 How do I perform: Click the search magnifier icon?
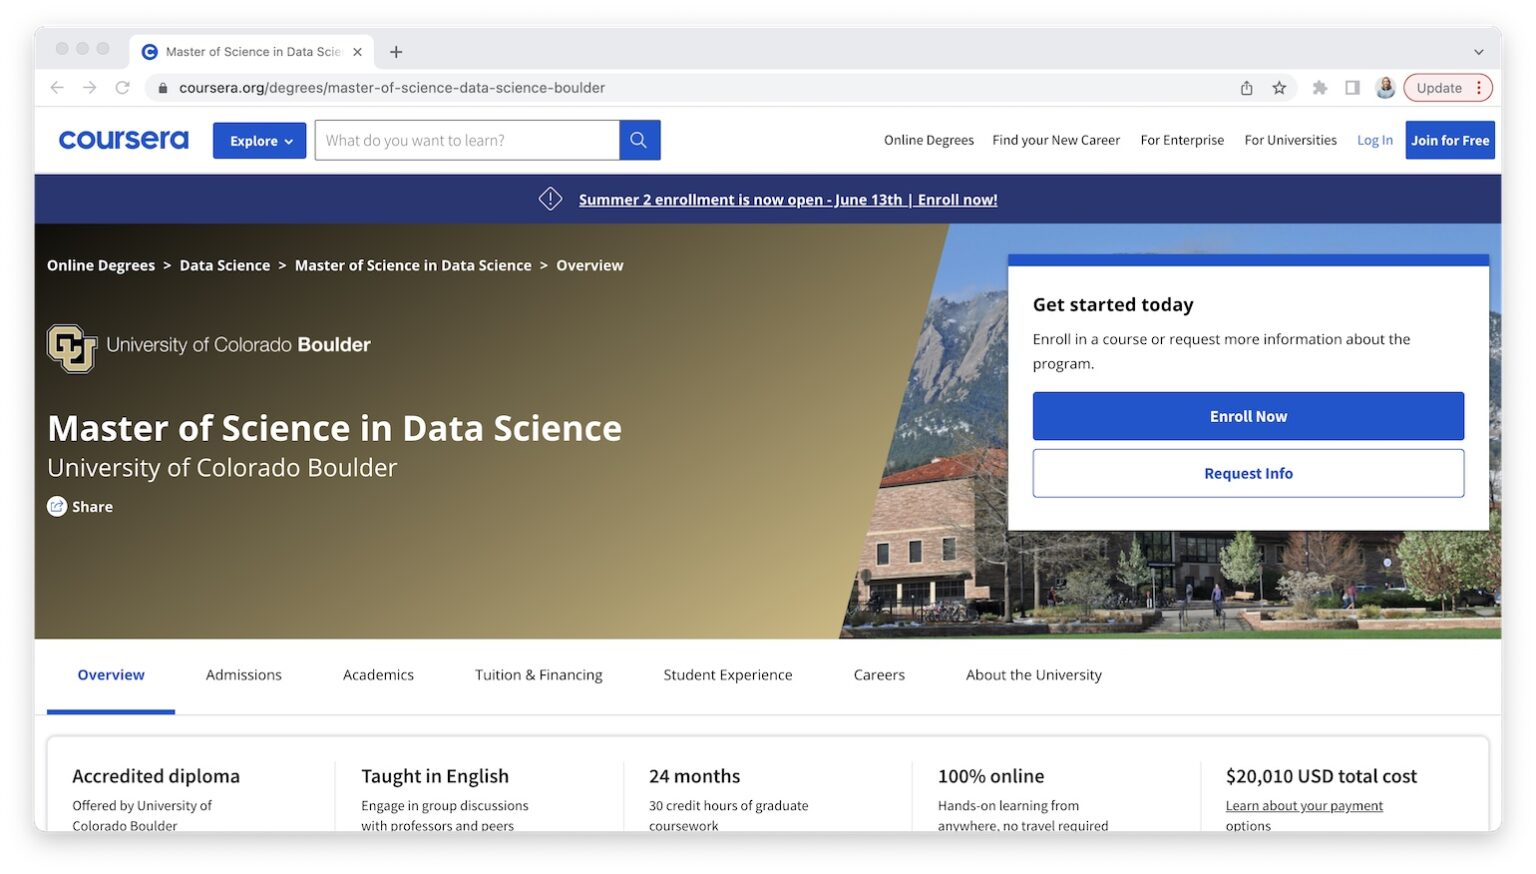click(639, 140)
